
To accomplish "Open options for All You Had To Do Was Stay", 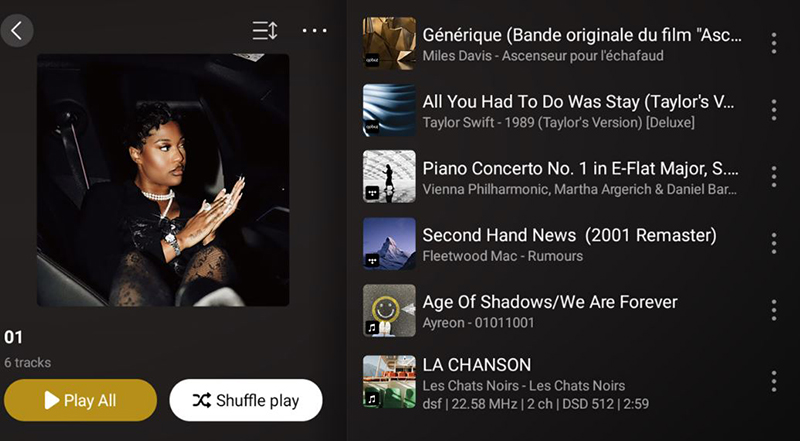I will [x=773, y=110].
